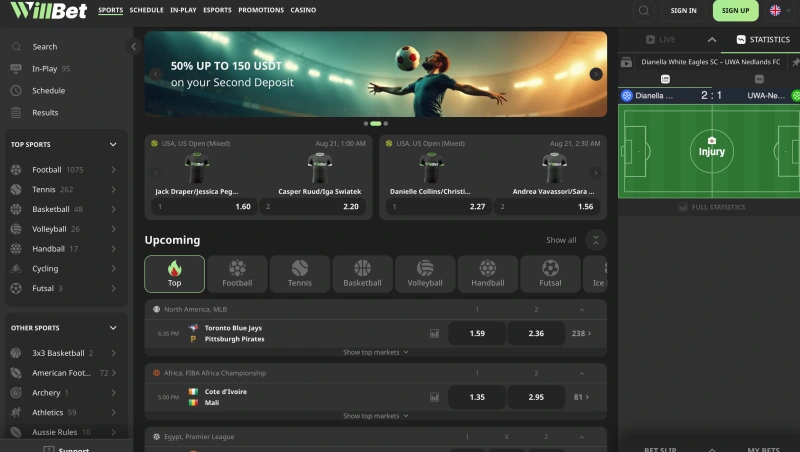Click the search magnifier icon in header
The image size is (800, 452).
click(x=643, y=10)
